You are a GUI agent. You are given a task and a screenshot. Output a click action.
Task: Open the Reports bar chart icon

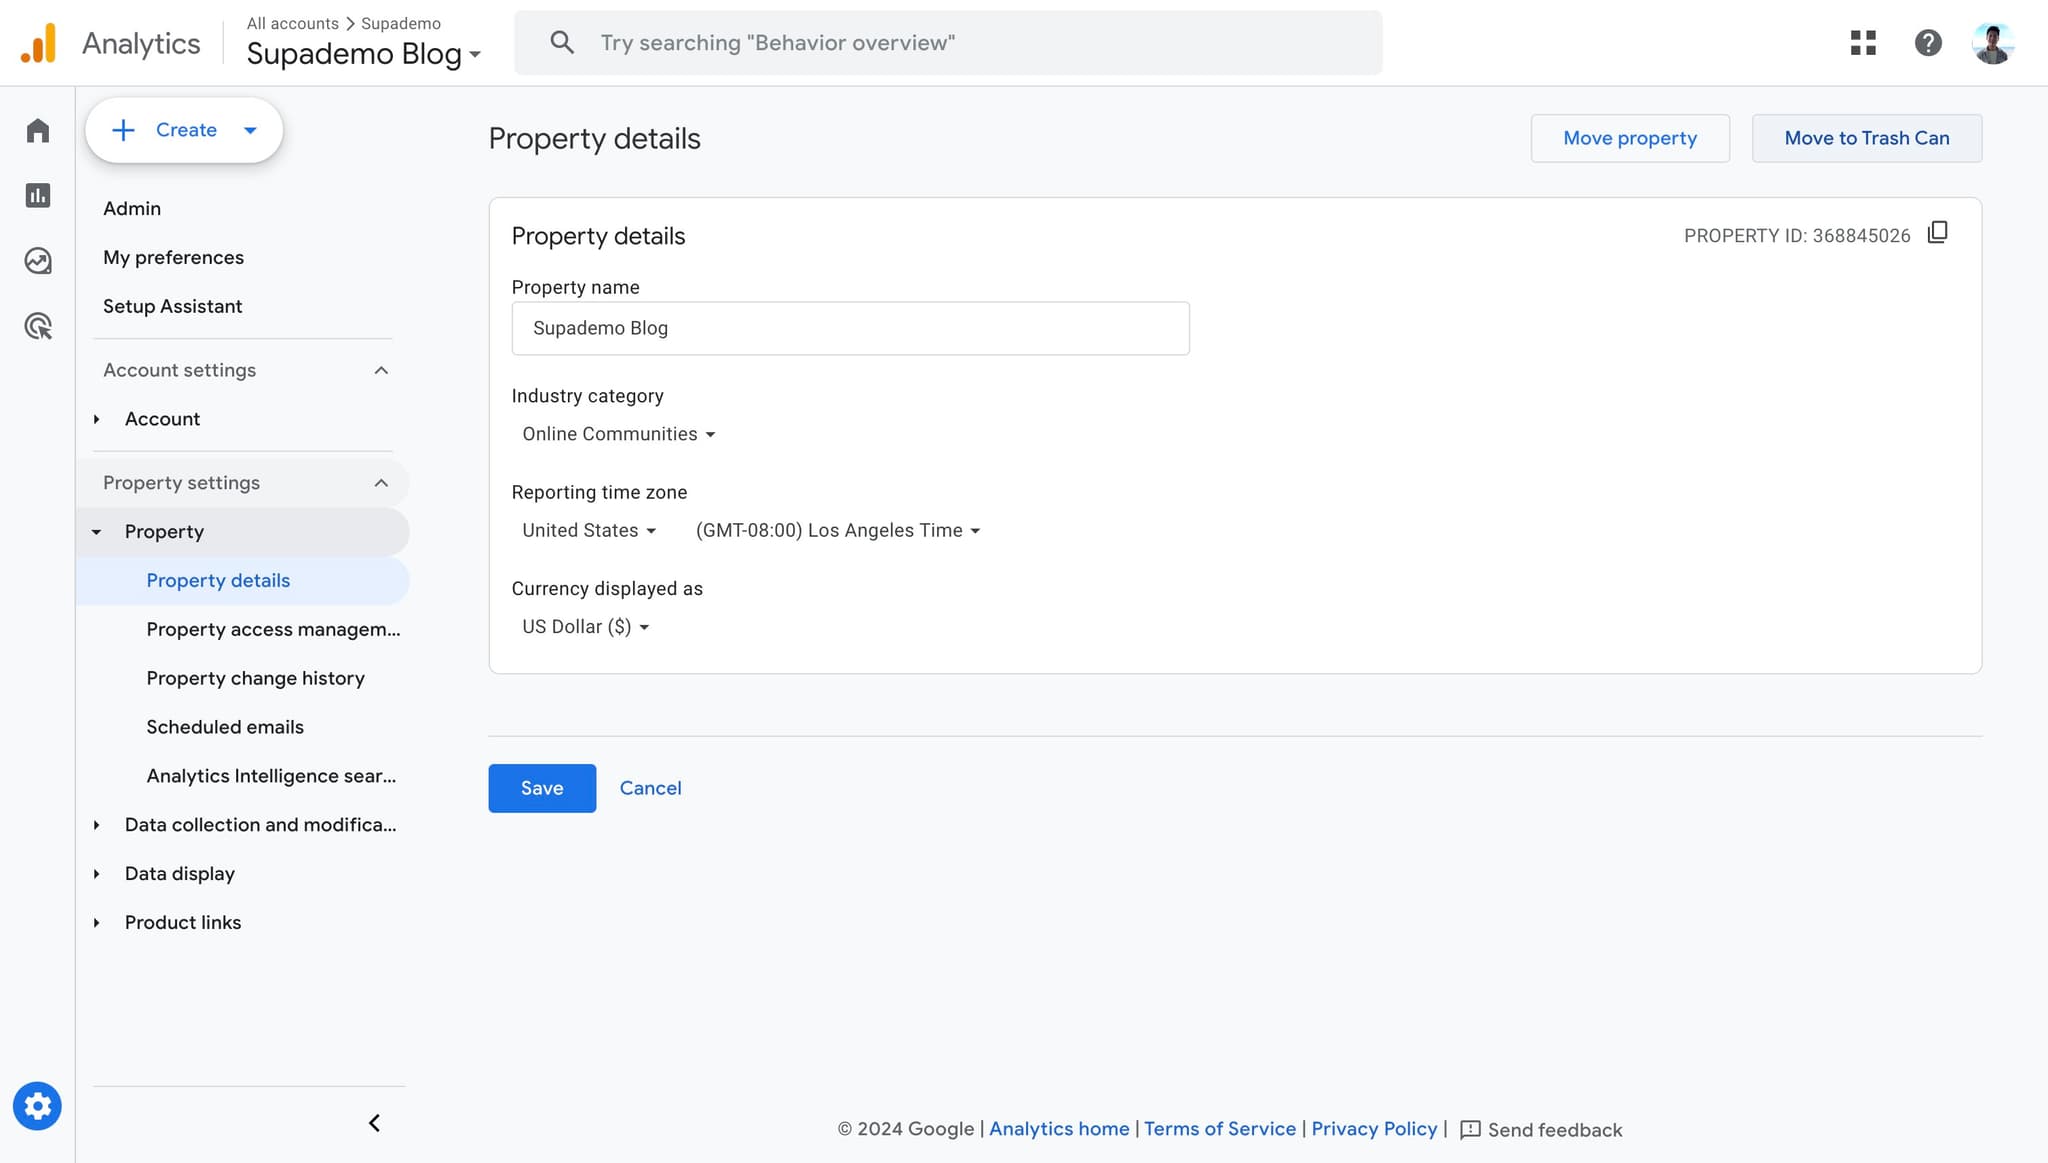coord(38,196)
